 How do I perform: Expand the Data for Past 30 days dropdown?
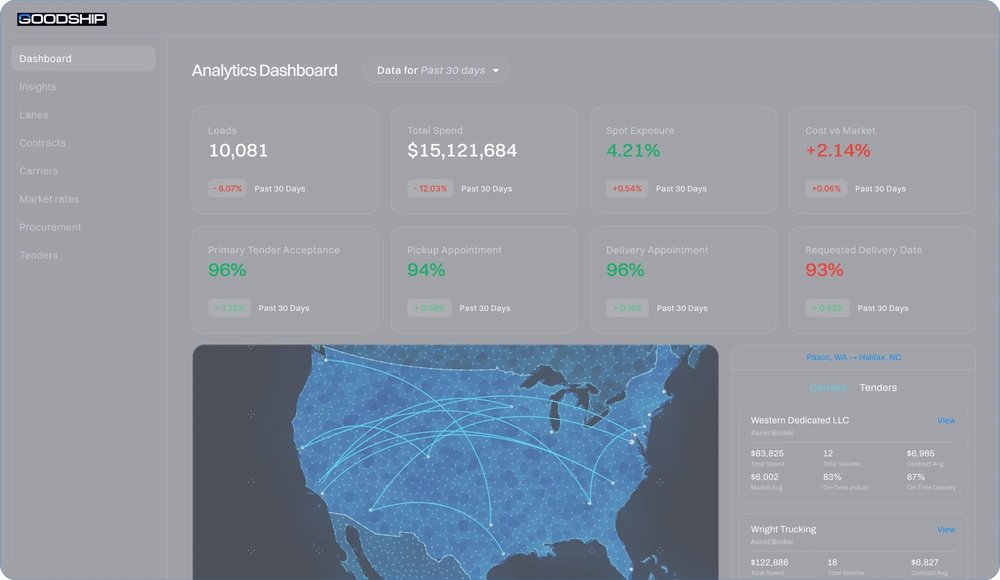click(x=436, y=70)
